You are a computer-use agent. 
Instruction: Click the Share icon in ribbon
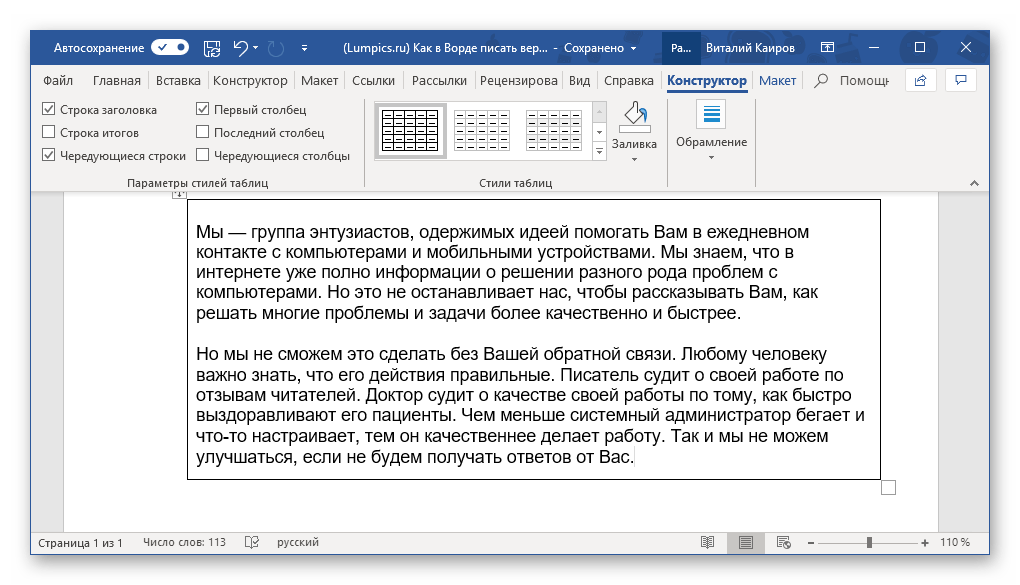tap(920, 80)
